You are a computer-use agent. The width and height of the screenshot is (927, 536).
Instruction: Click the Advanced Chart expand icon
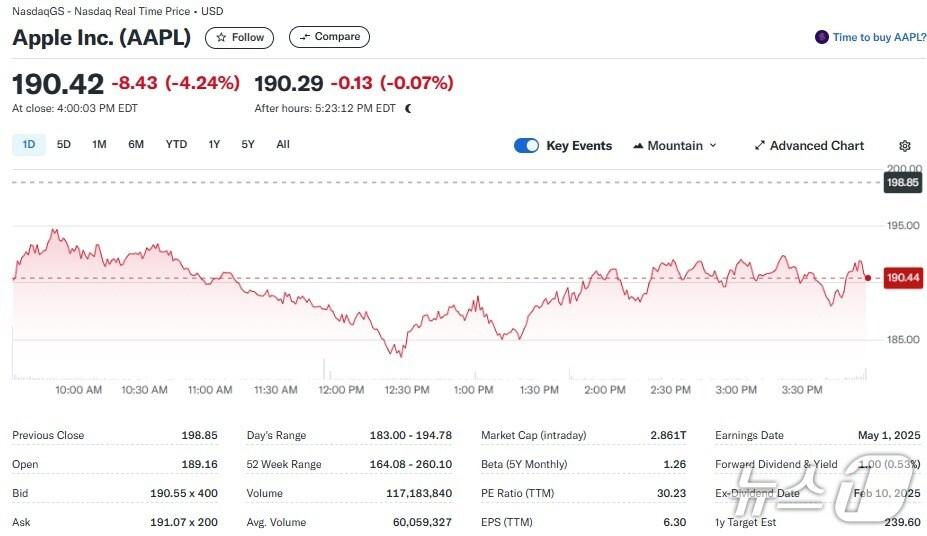(760, 146)
